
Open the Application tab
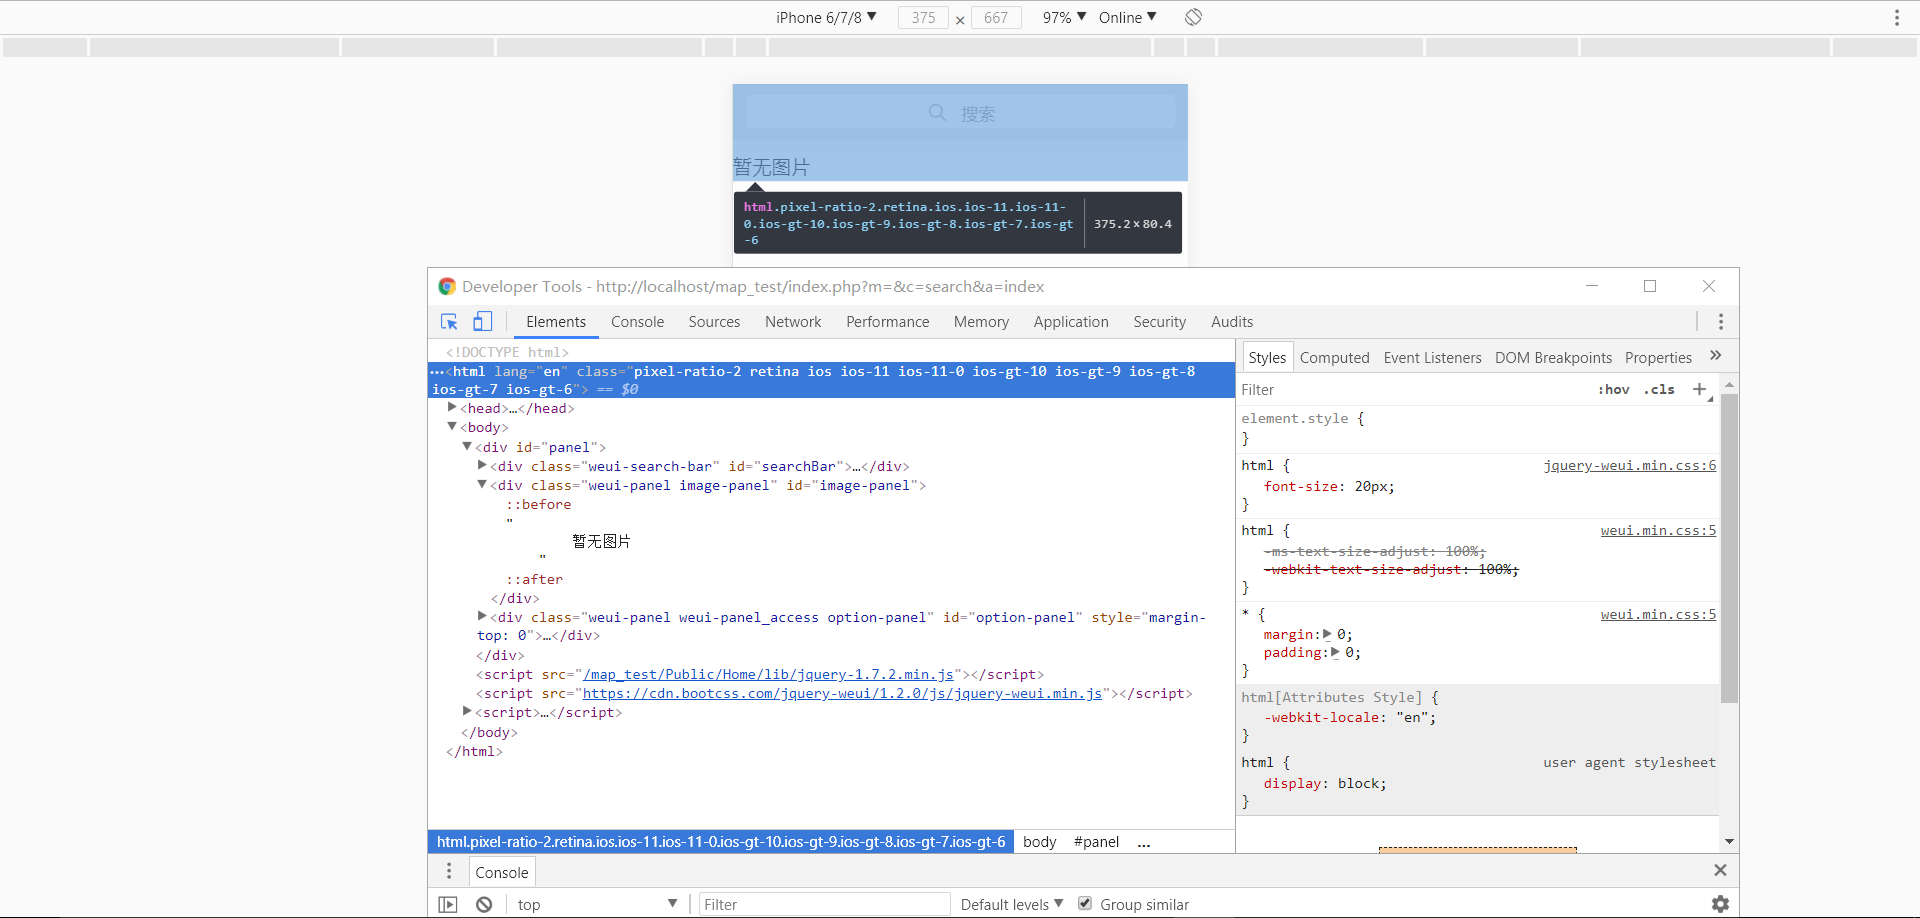(x=1071, y=322)
